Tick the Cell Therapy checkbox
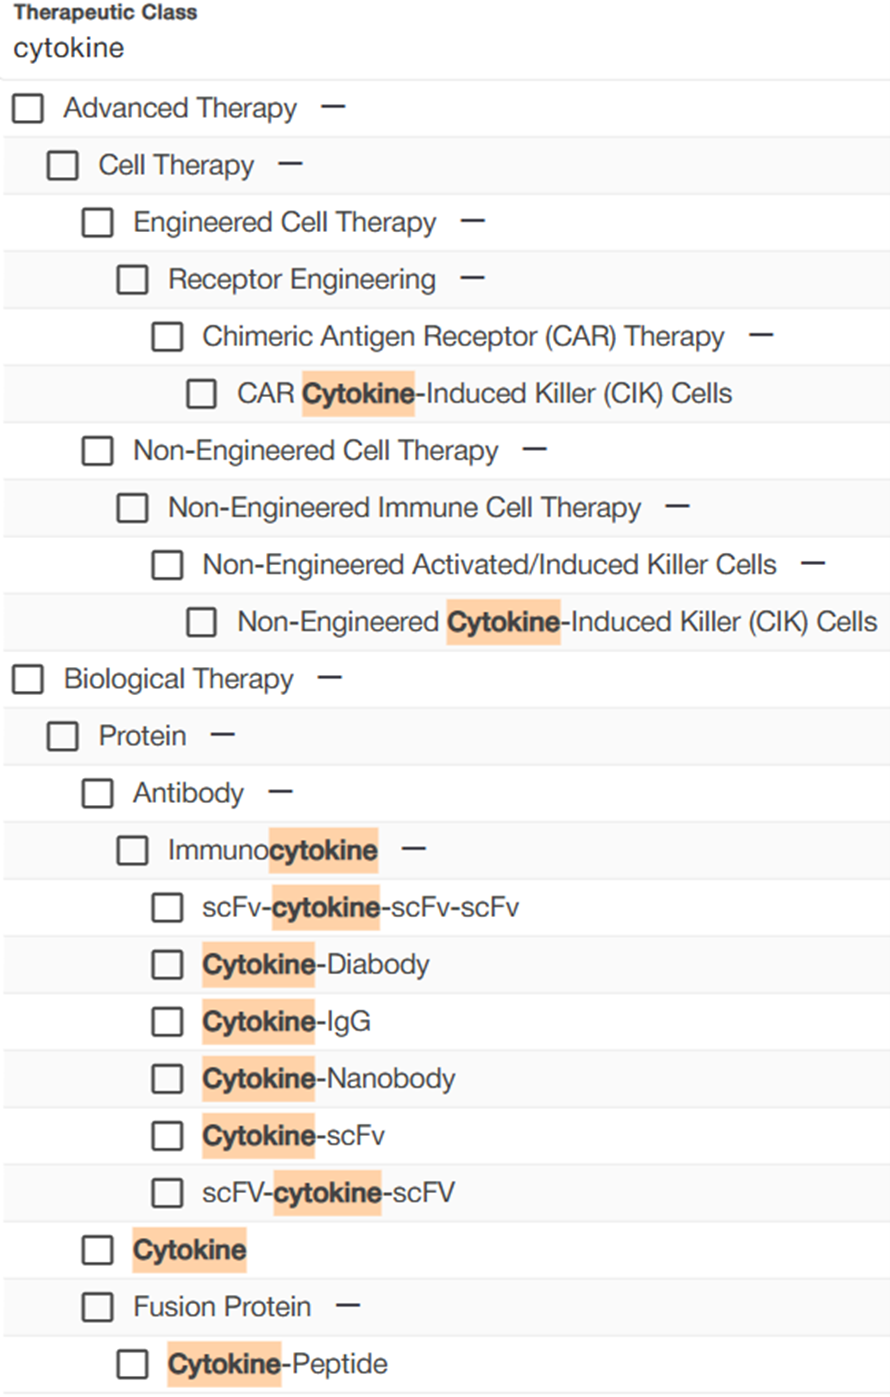890x1397 pixels. pos(63,165)
